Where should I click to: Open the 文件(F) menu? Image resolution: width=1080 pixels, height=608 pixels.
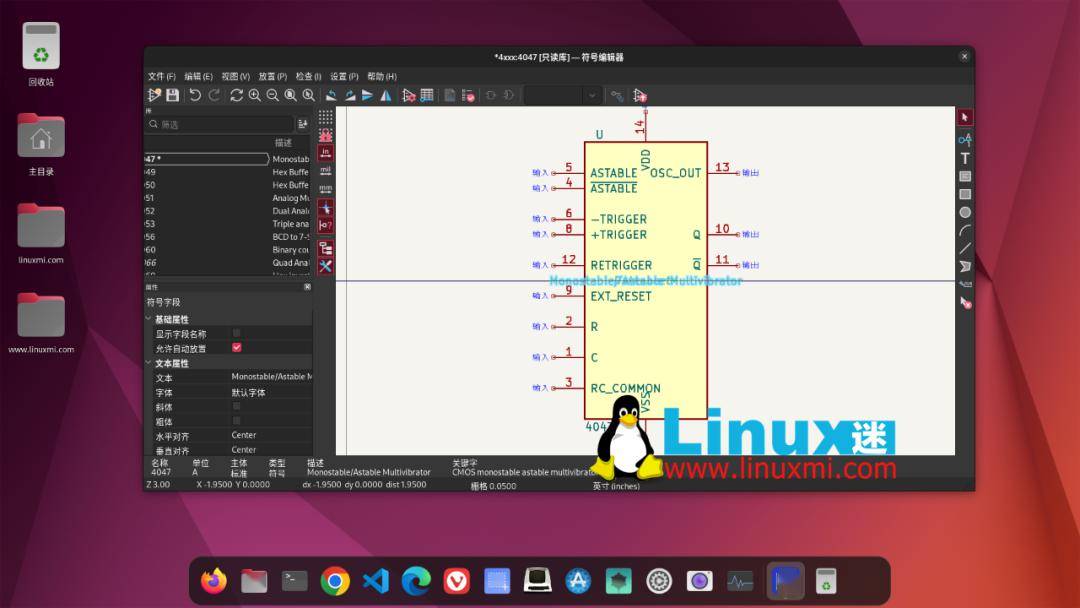pos(162,76)
